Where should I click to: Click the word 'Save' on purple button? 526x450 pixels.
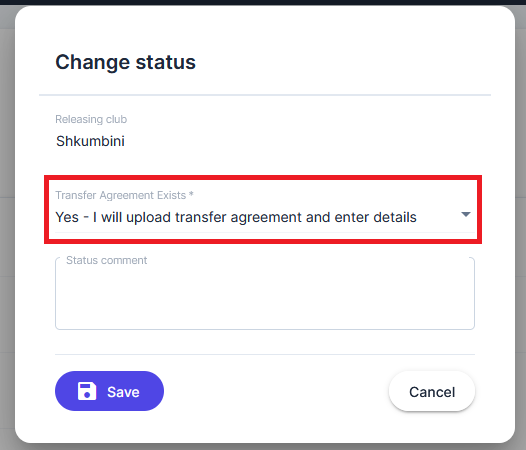pos(123,392)
